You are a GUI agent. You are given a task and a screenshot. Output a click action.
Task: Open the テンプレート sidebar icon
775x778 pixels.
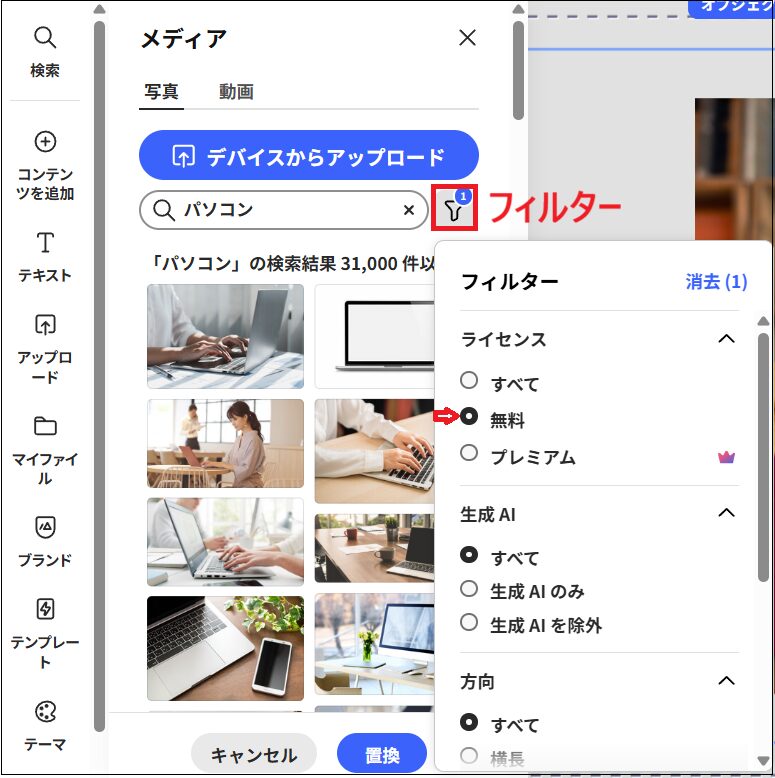pos(45,609)
